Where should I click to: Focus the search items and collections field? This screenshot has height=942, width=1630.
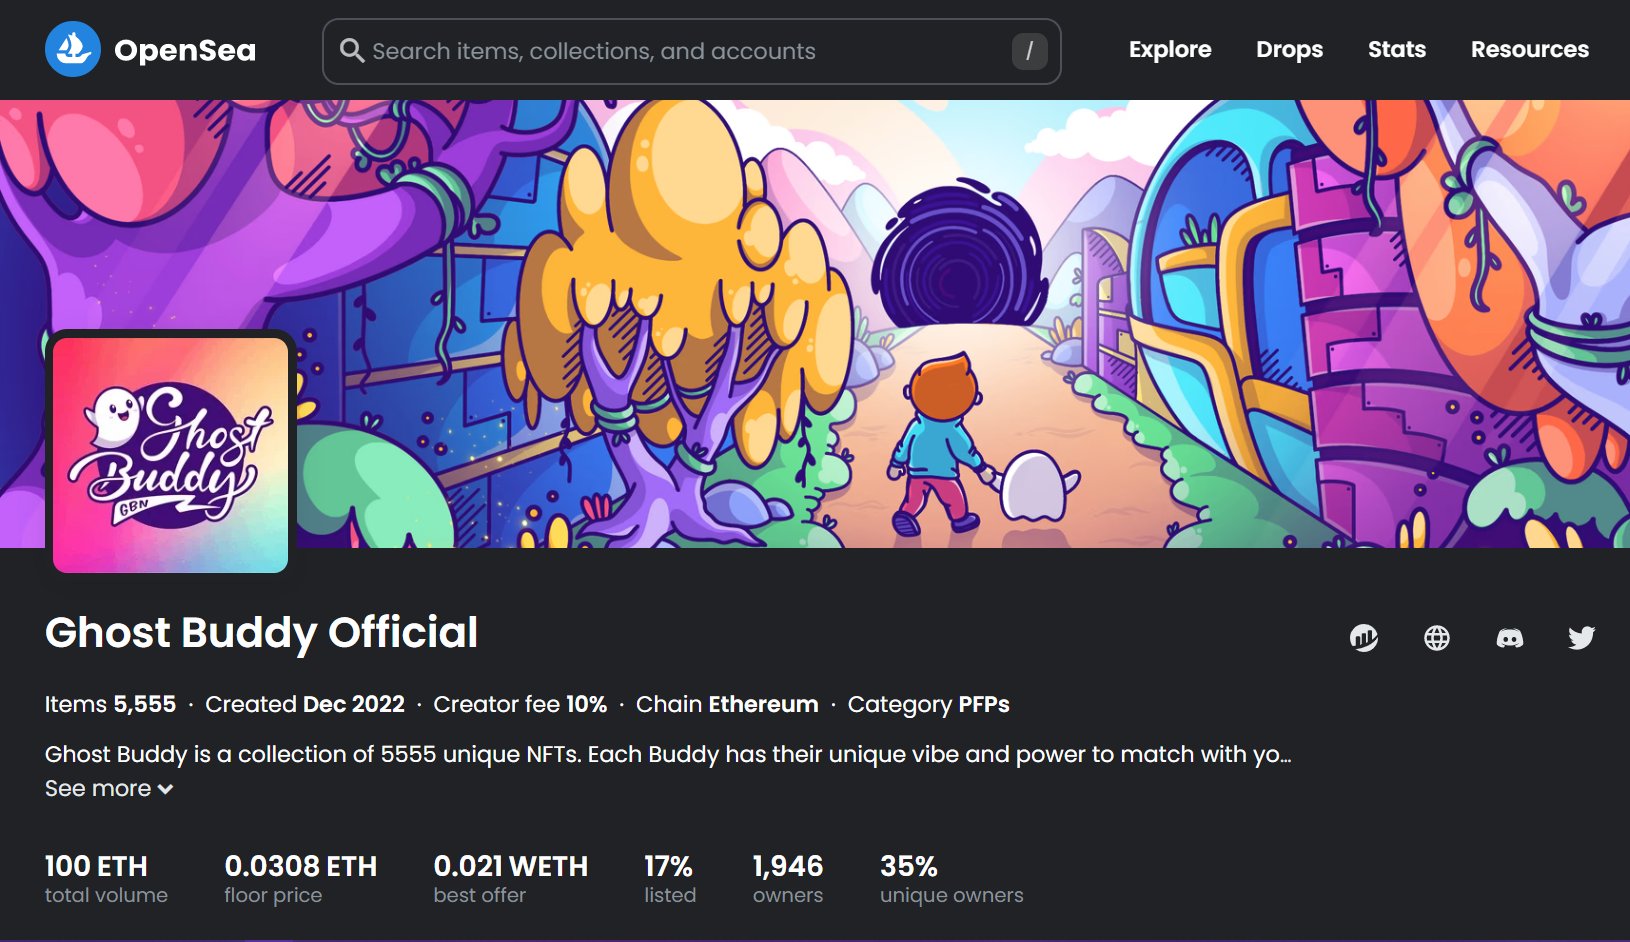click(692, 51)
